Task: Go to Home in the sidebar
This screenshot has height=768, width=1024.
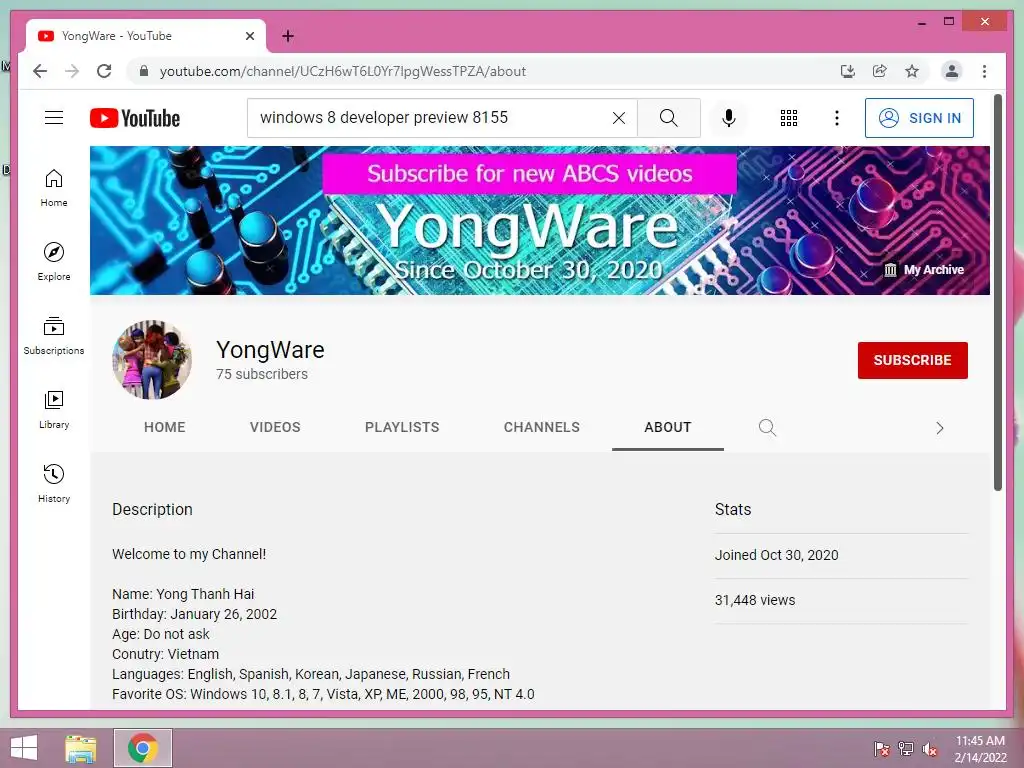Action: (x=54, y=188)
